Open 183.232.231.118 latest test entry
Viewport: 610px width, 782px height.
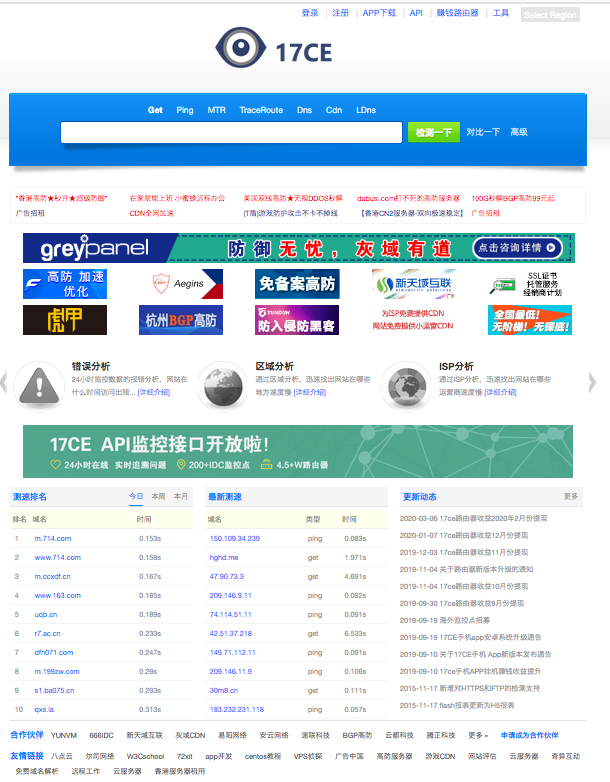[x=237, y=709]
